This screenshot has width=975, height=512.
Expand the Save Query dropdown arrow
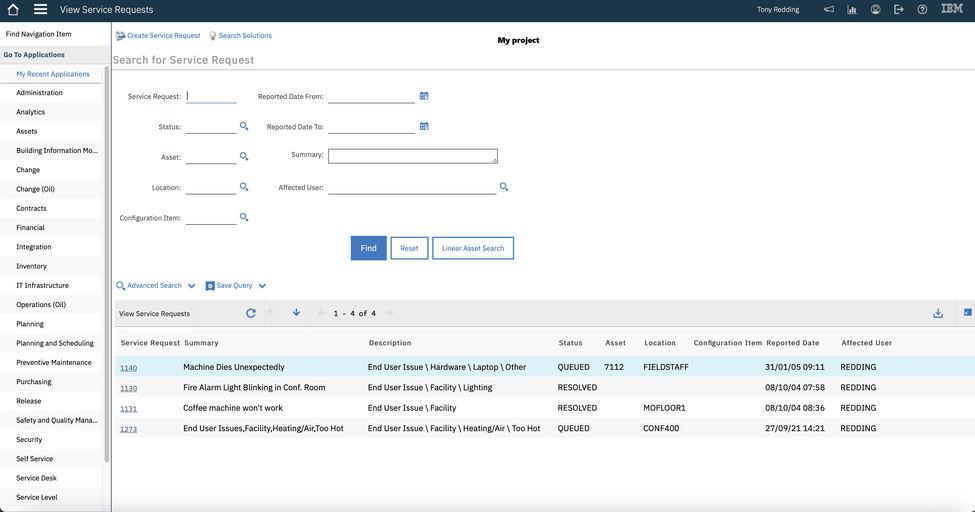click(262, 286)
